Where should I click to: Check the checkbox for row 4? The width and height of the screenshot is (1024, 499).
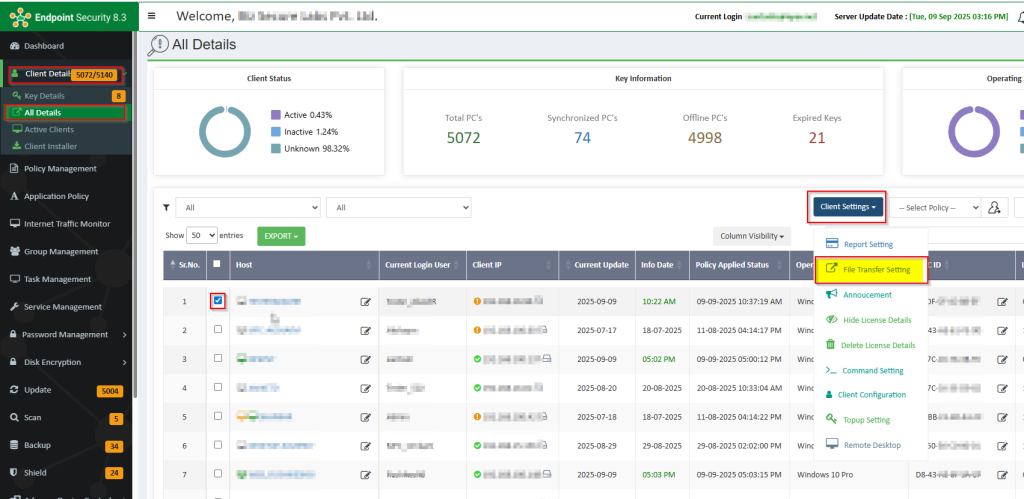(217, 386)
